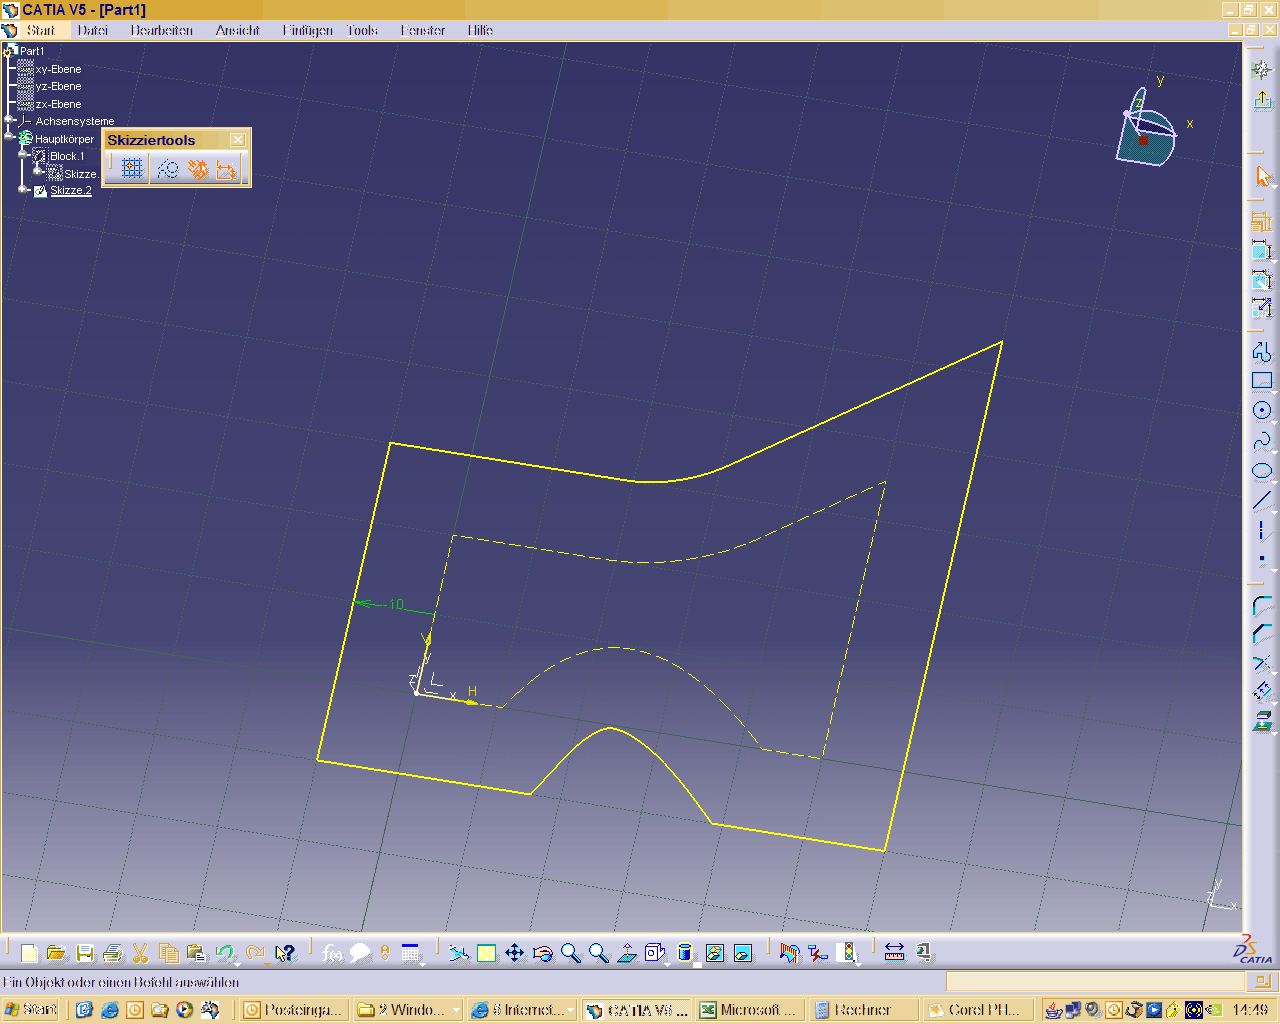Select the Profile tool in right toolbar
1280x1024 pixels.
click(1262, 351)
